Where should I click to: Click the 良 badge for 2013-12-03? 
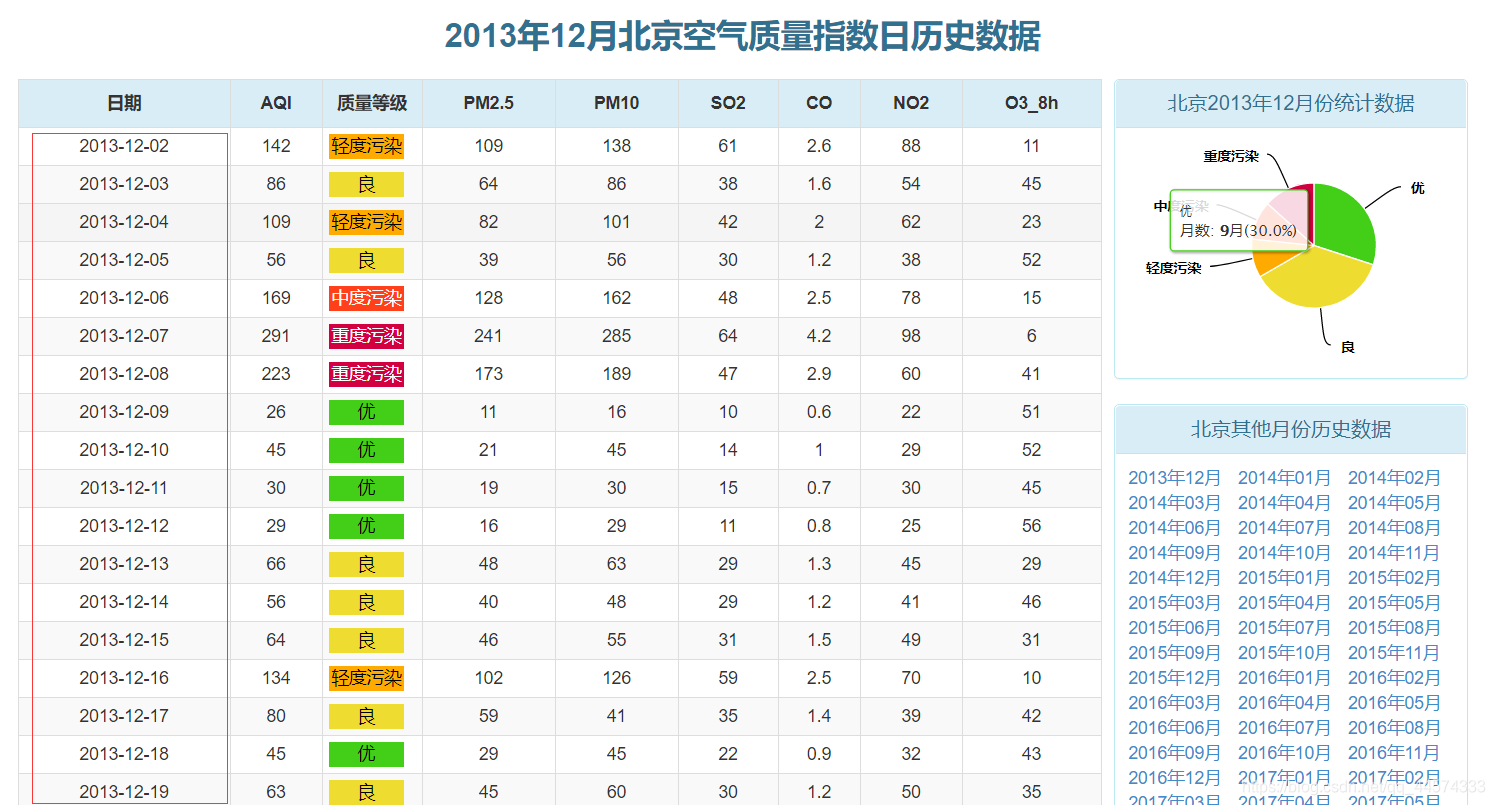click(367, 185)
